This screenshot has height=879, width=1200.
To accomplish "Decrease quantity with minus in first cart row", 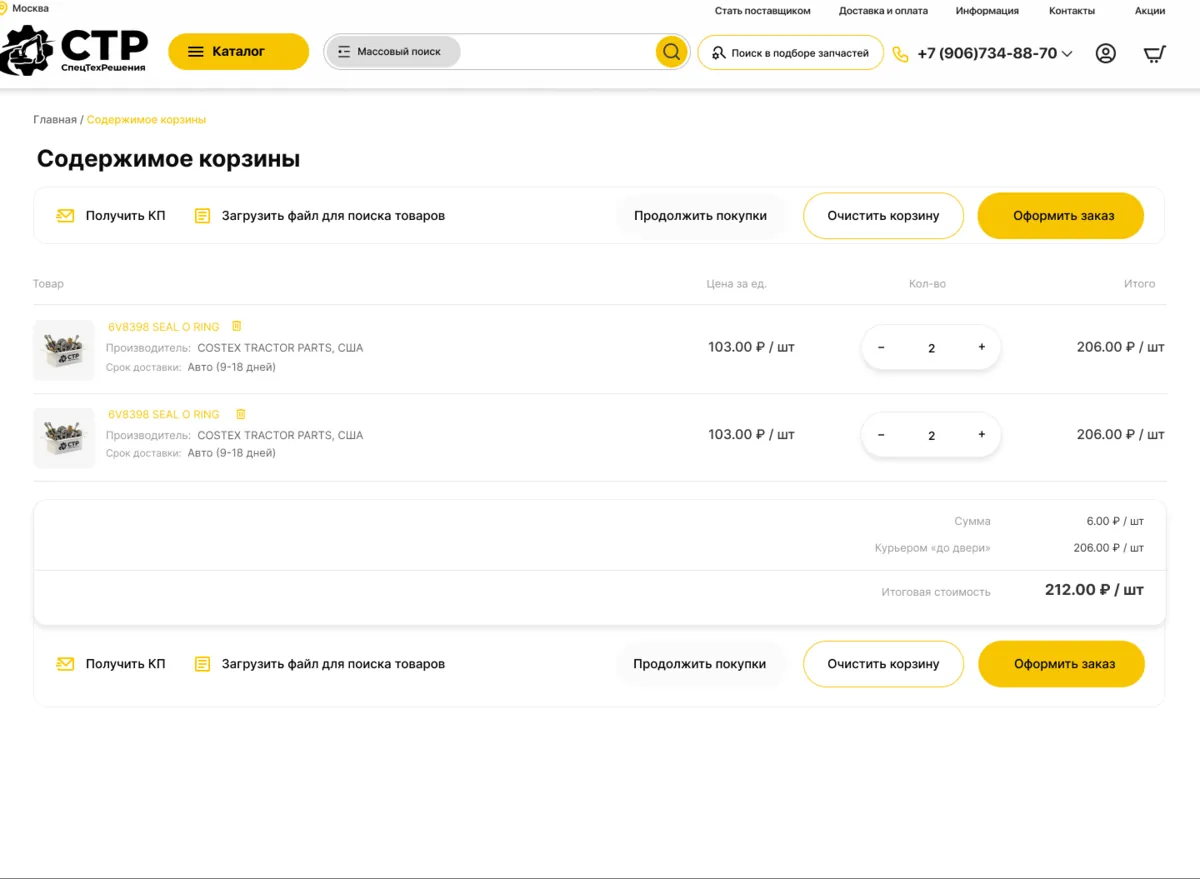I will coord(881,347).
